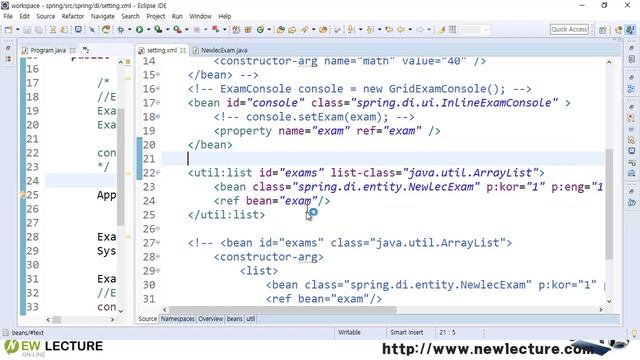
Task: Close the Program.java editor tab
Action: coord(73,50)
